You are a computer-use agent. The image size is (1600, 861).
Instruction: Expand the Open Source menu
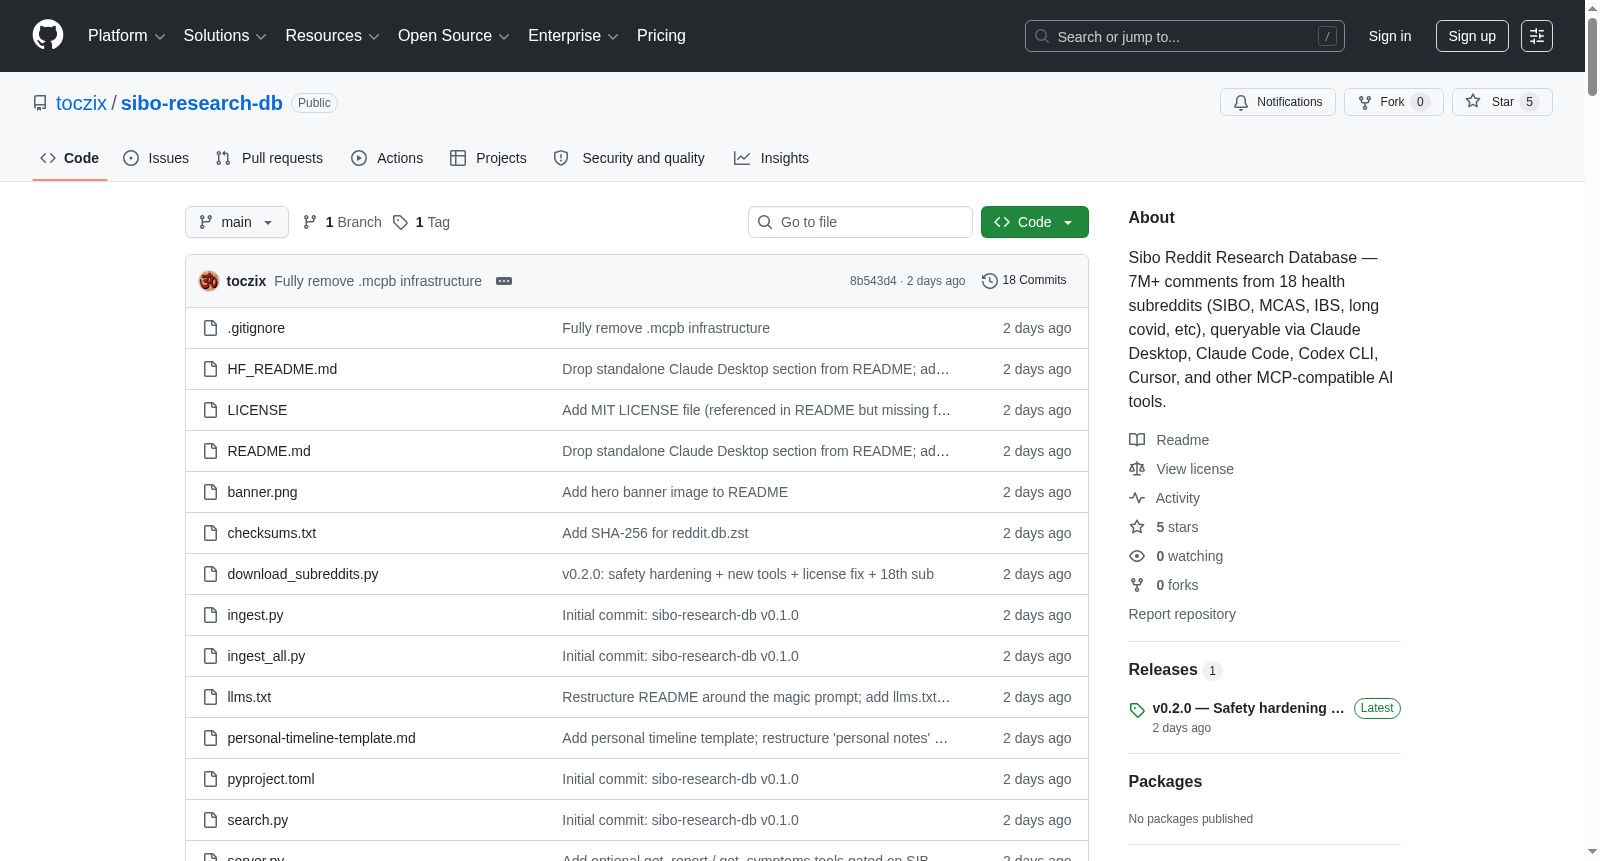click(454, 36)
